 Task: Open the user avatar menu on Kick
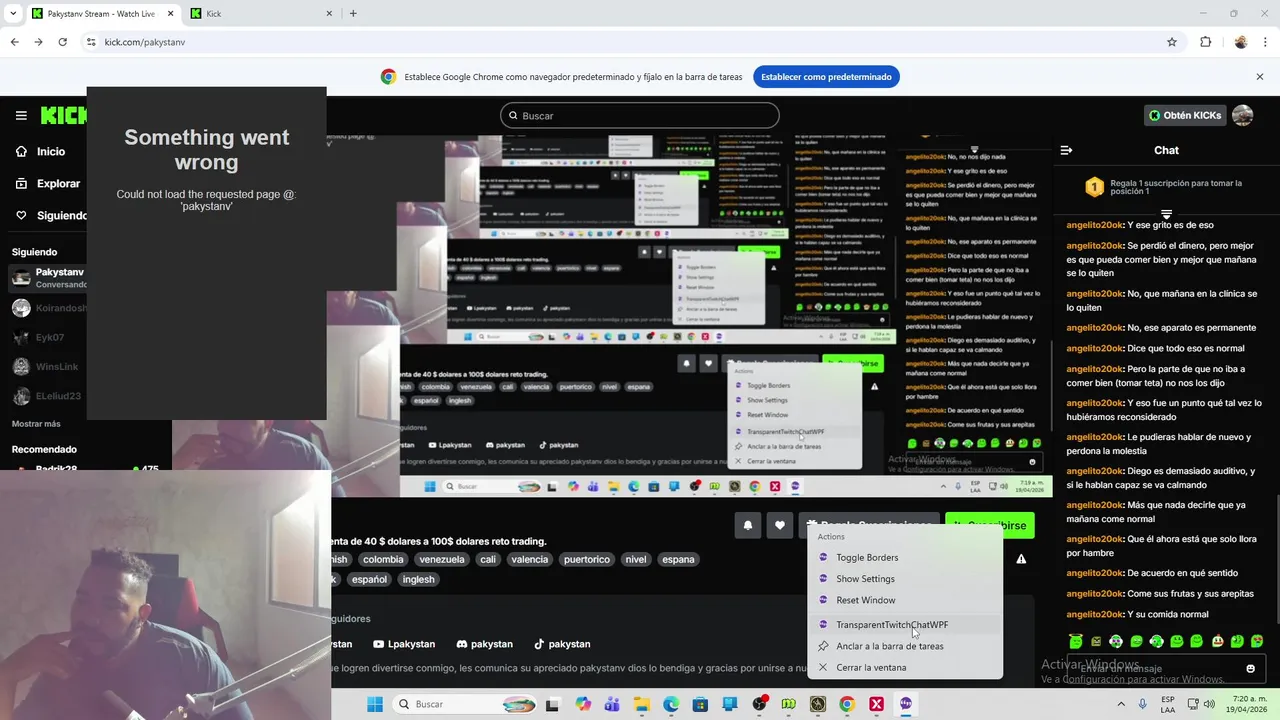[x=1242, y=115]
